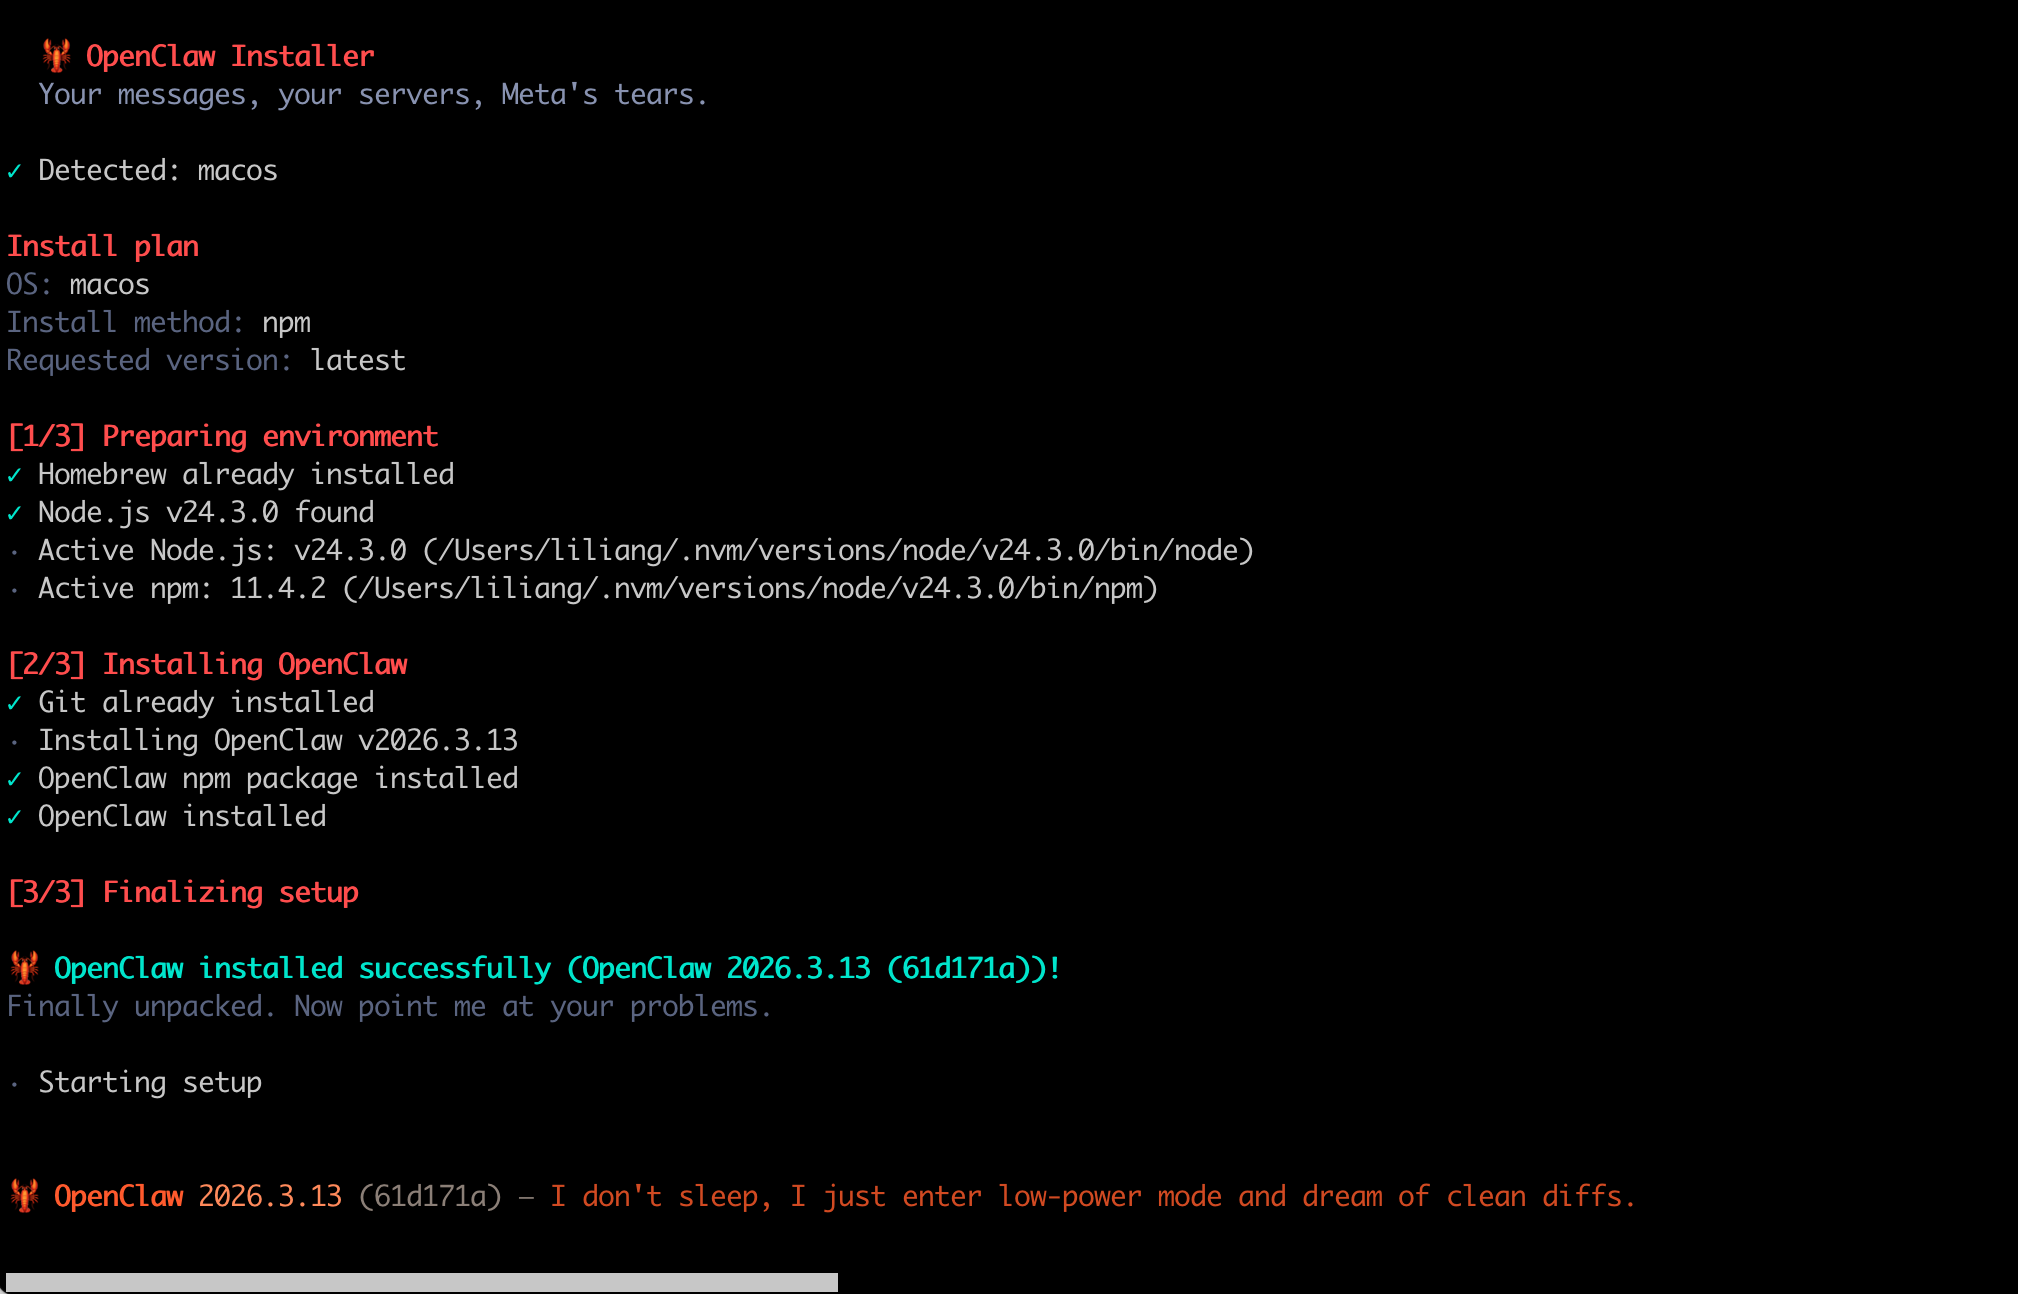This screenshot has width=2018, height=1294.
Task: Click checkmark beside Node.js v24.3.0 found
Action: 14,514
